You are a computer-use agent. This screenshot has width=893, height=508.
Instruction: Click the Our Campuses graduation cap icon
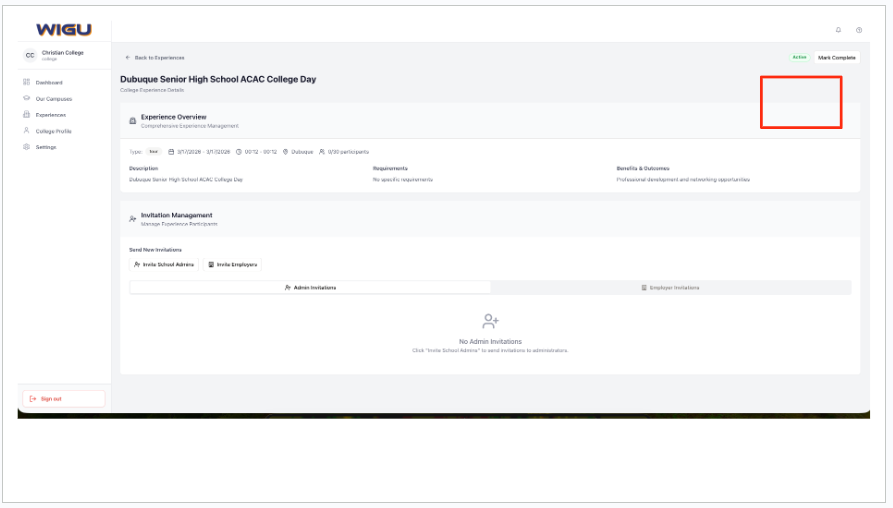point(26,98)
